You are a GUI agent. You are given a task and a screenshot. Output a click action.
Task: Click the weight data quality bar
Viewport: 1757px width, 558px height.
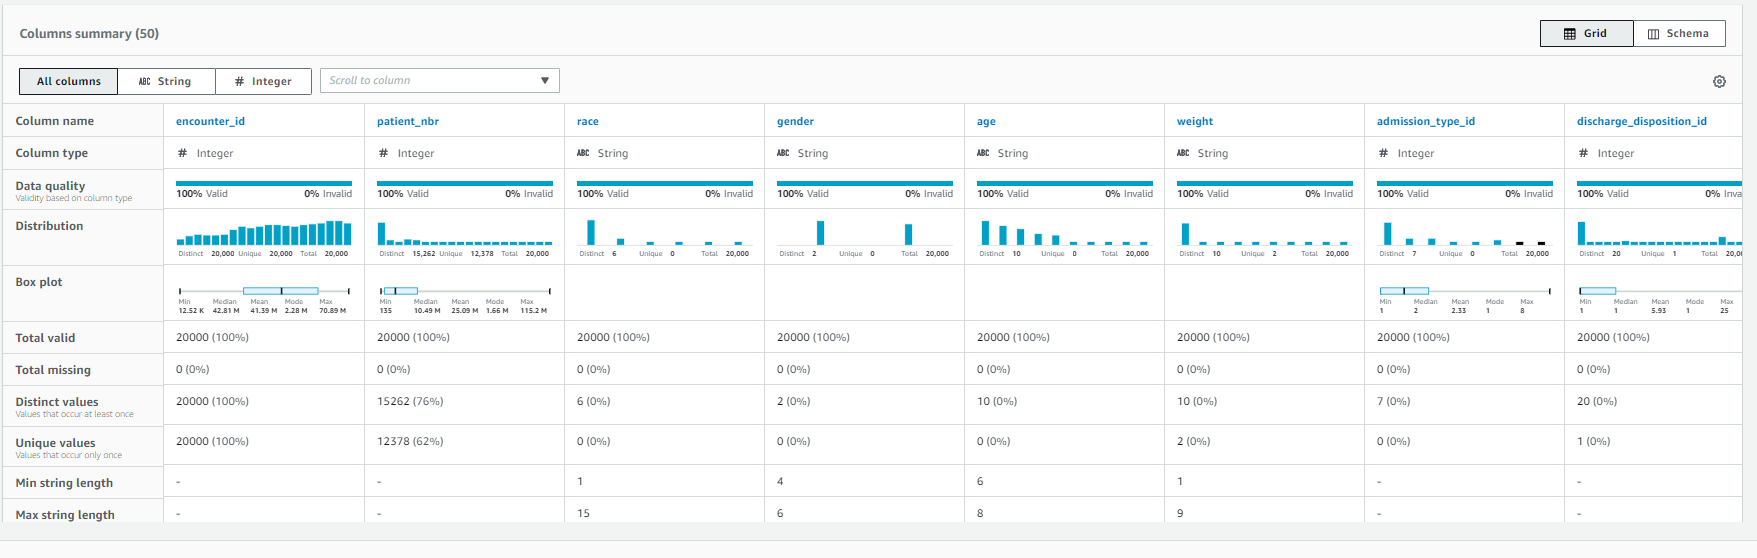[1265, 183]
